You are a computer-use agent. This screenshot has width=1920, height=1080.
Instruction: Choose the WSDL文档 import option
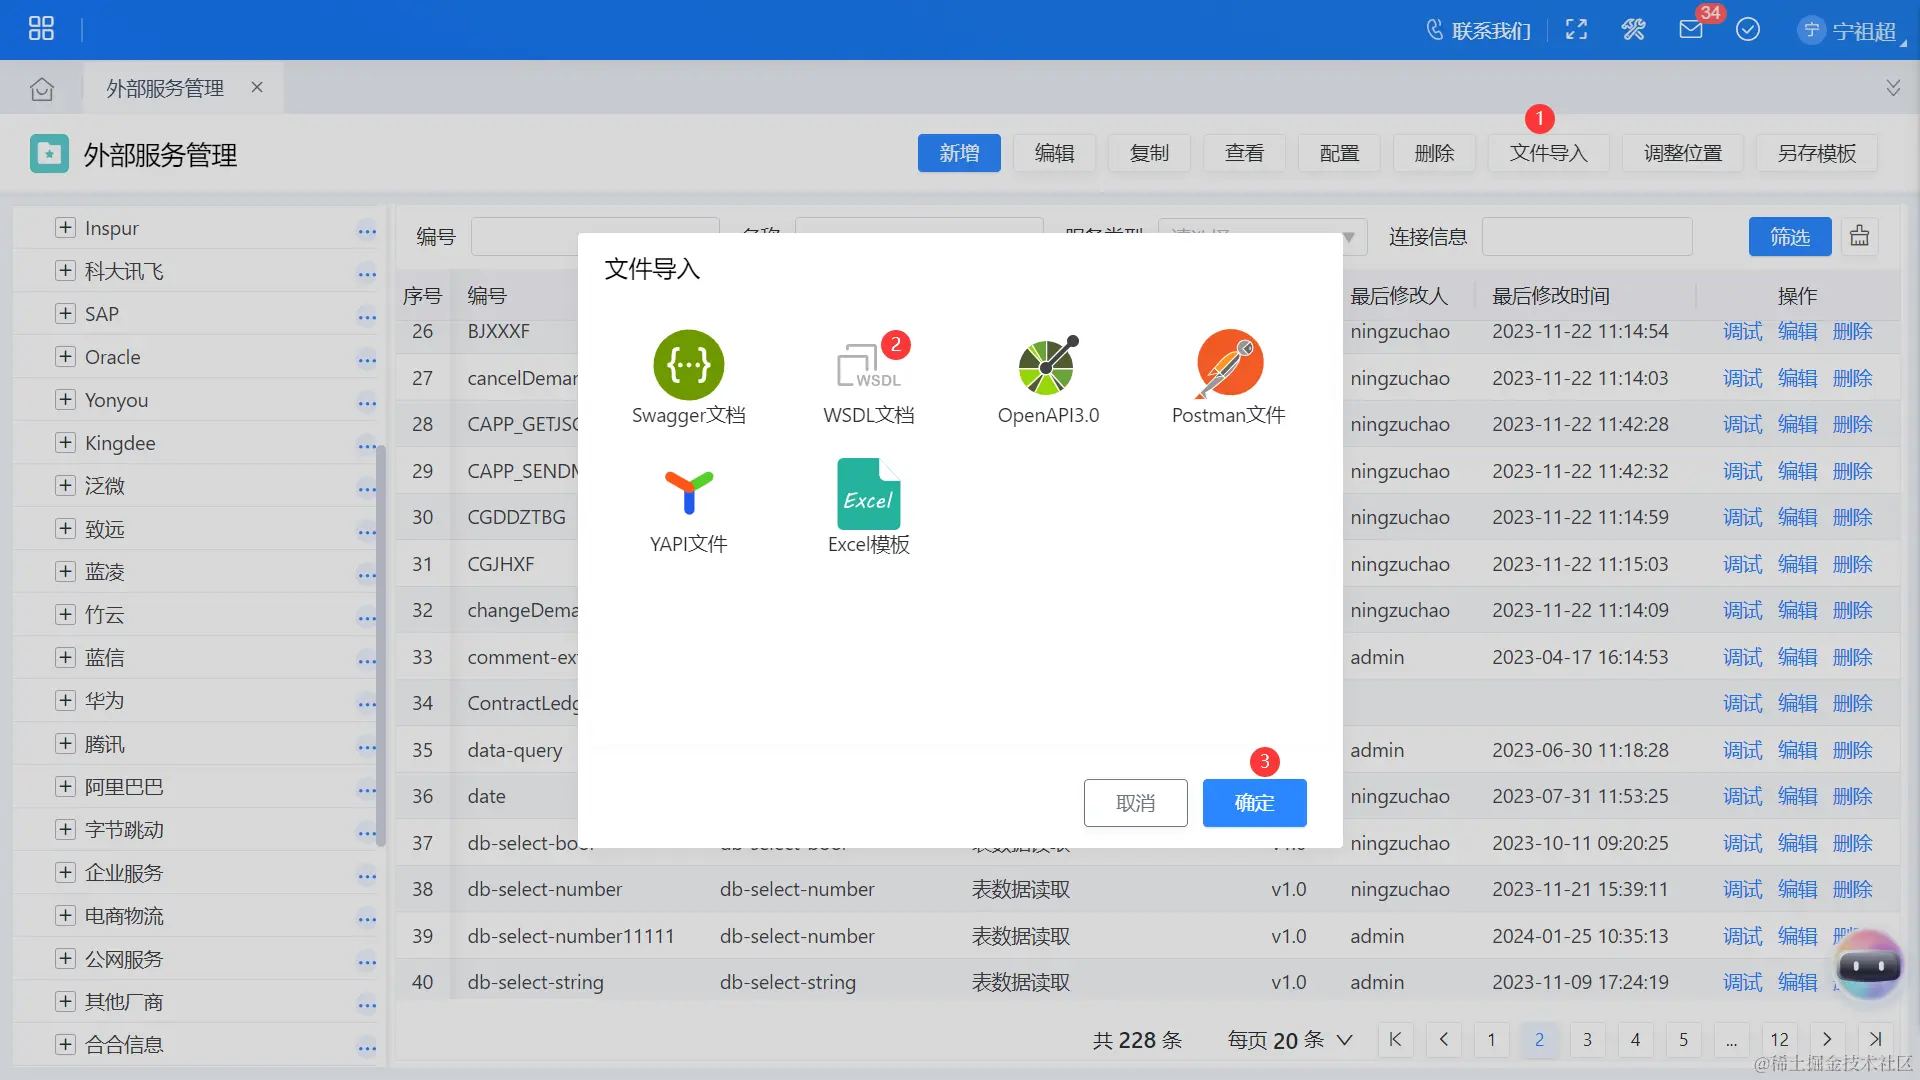click(867, 367)
